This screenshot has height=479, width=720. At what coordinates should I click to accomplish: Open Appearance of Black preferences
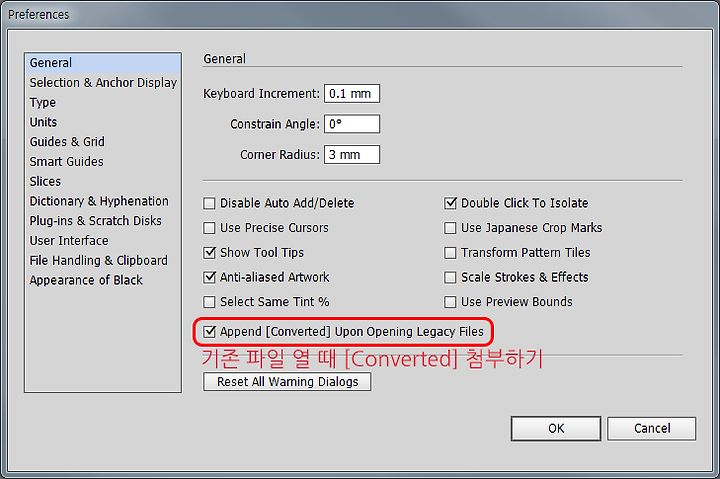pyautogui.click(x=103, y=280)
